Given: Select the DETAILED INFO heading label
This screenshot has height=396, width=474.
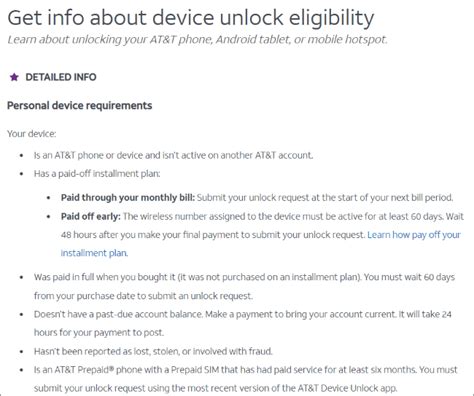Looking at the screenshot, I should pos(61,77).
